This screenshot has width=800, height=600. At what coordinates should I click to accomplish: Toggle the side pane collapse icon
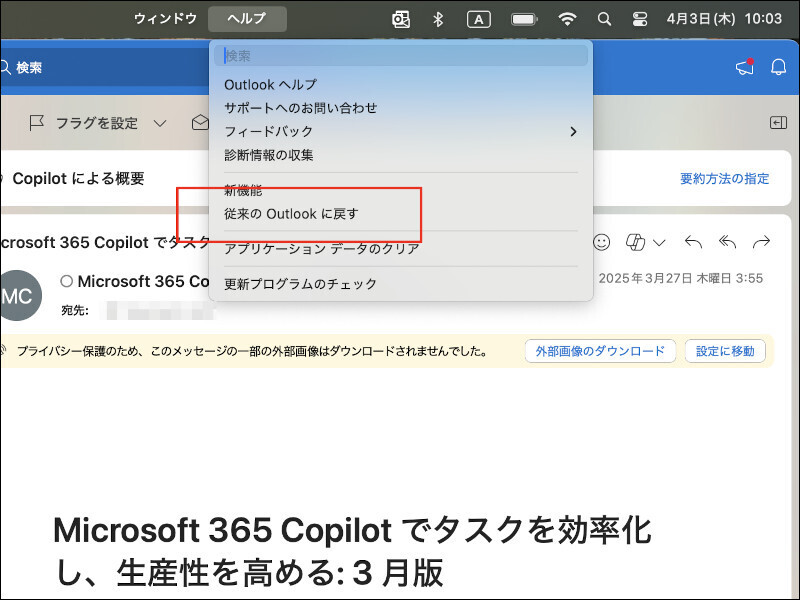[x=778, y=122]
